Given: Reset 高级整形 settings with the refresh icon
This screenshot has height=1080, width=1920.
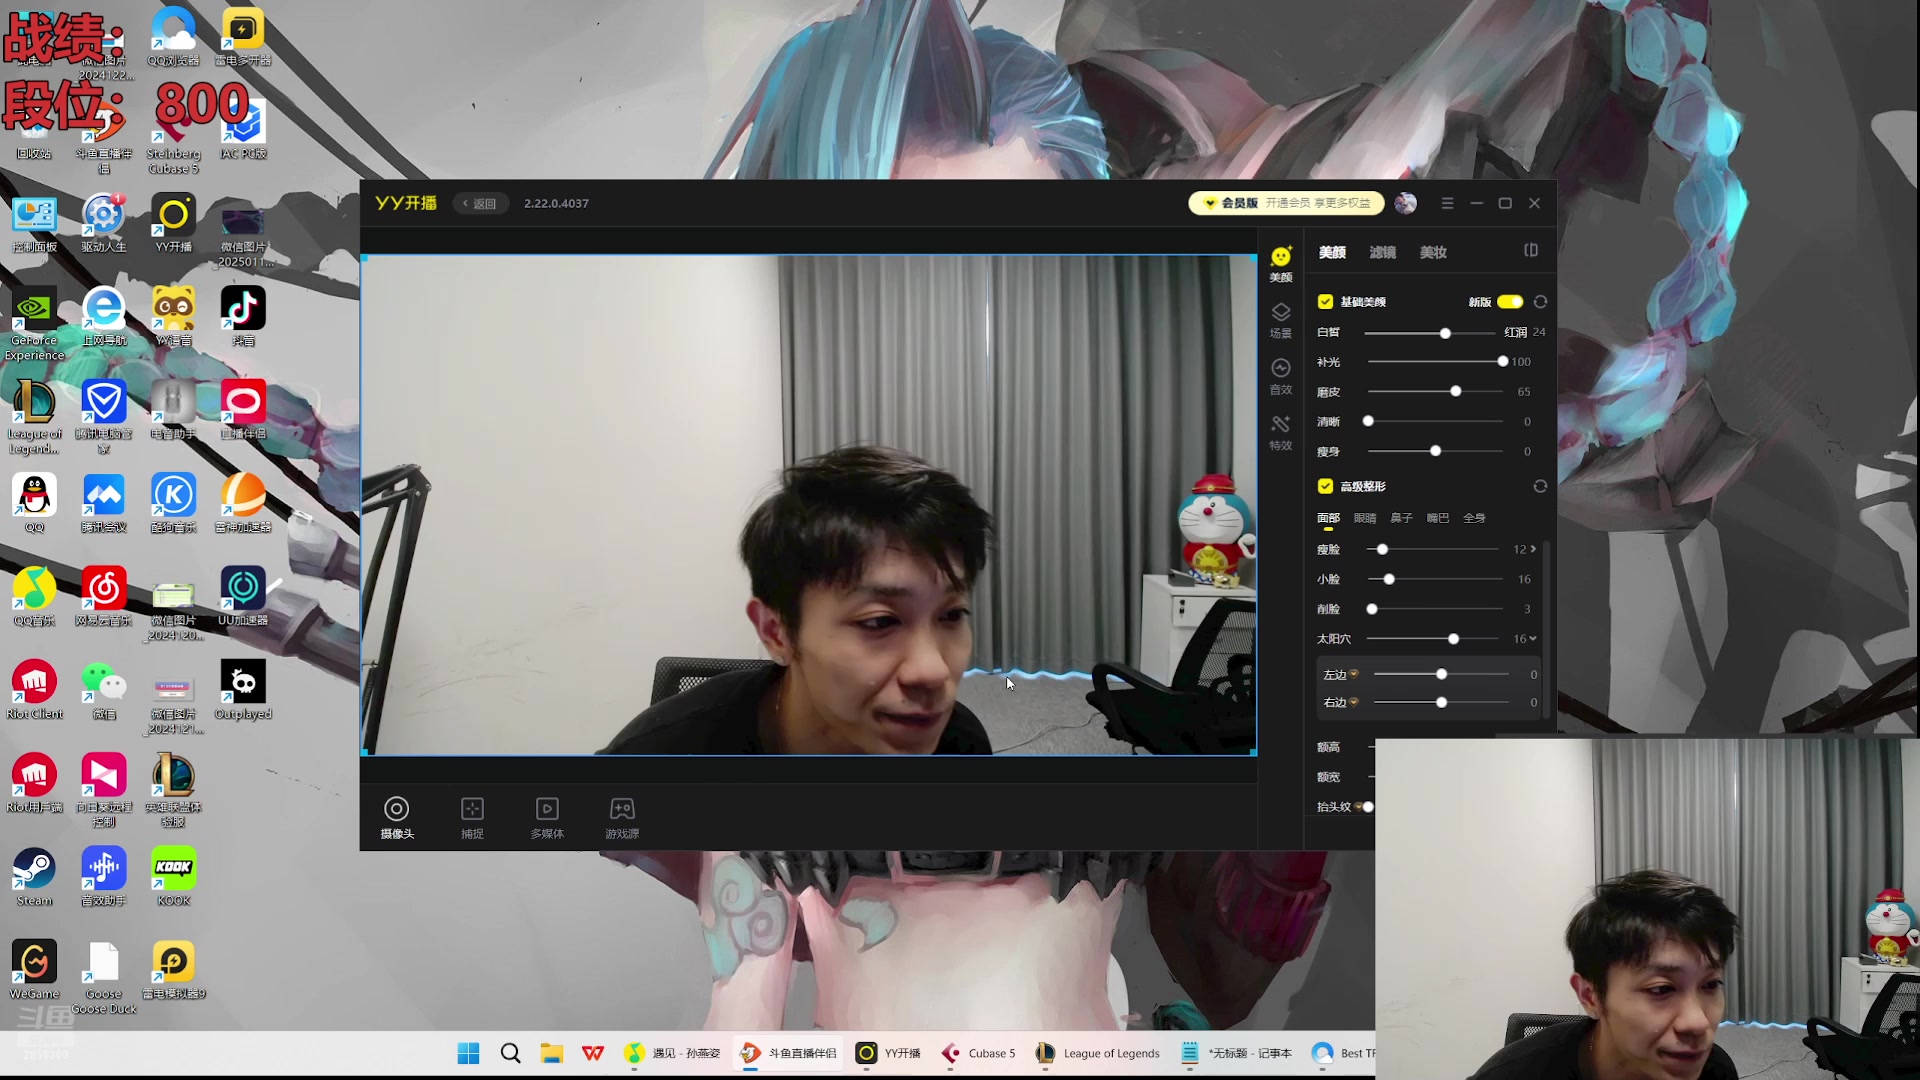Looking at the screenshot, I should 1540,486.
